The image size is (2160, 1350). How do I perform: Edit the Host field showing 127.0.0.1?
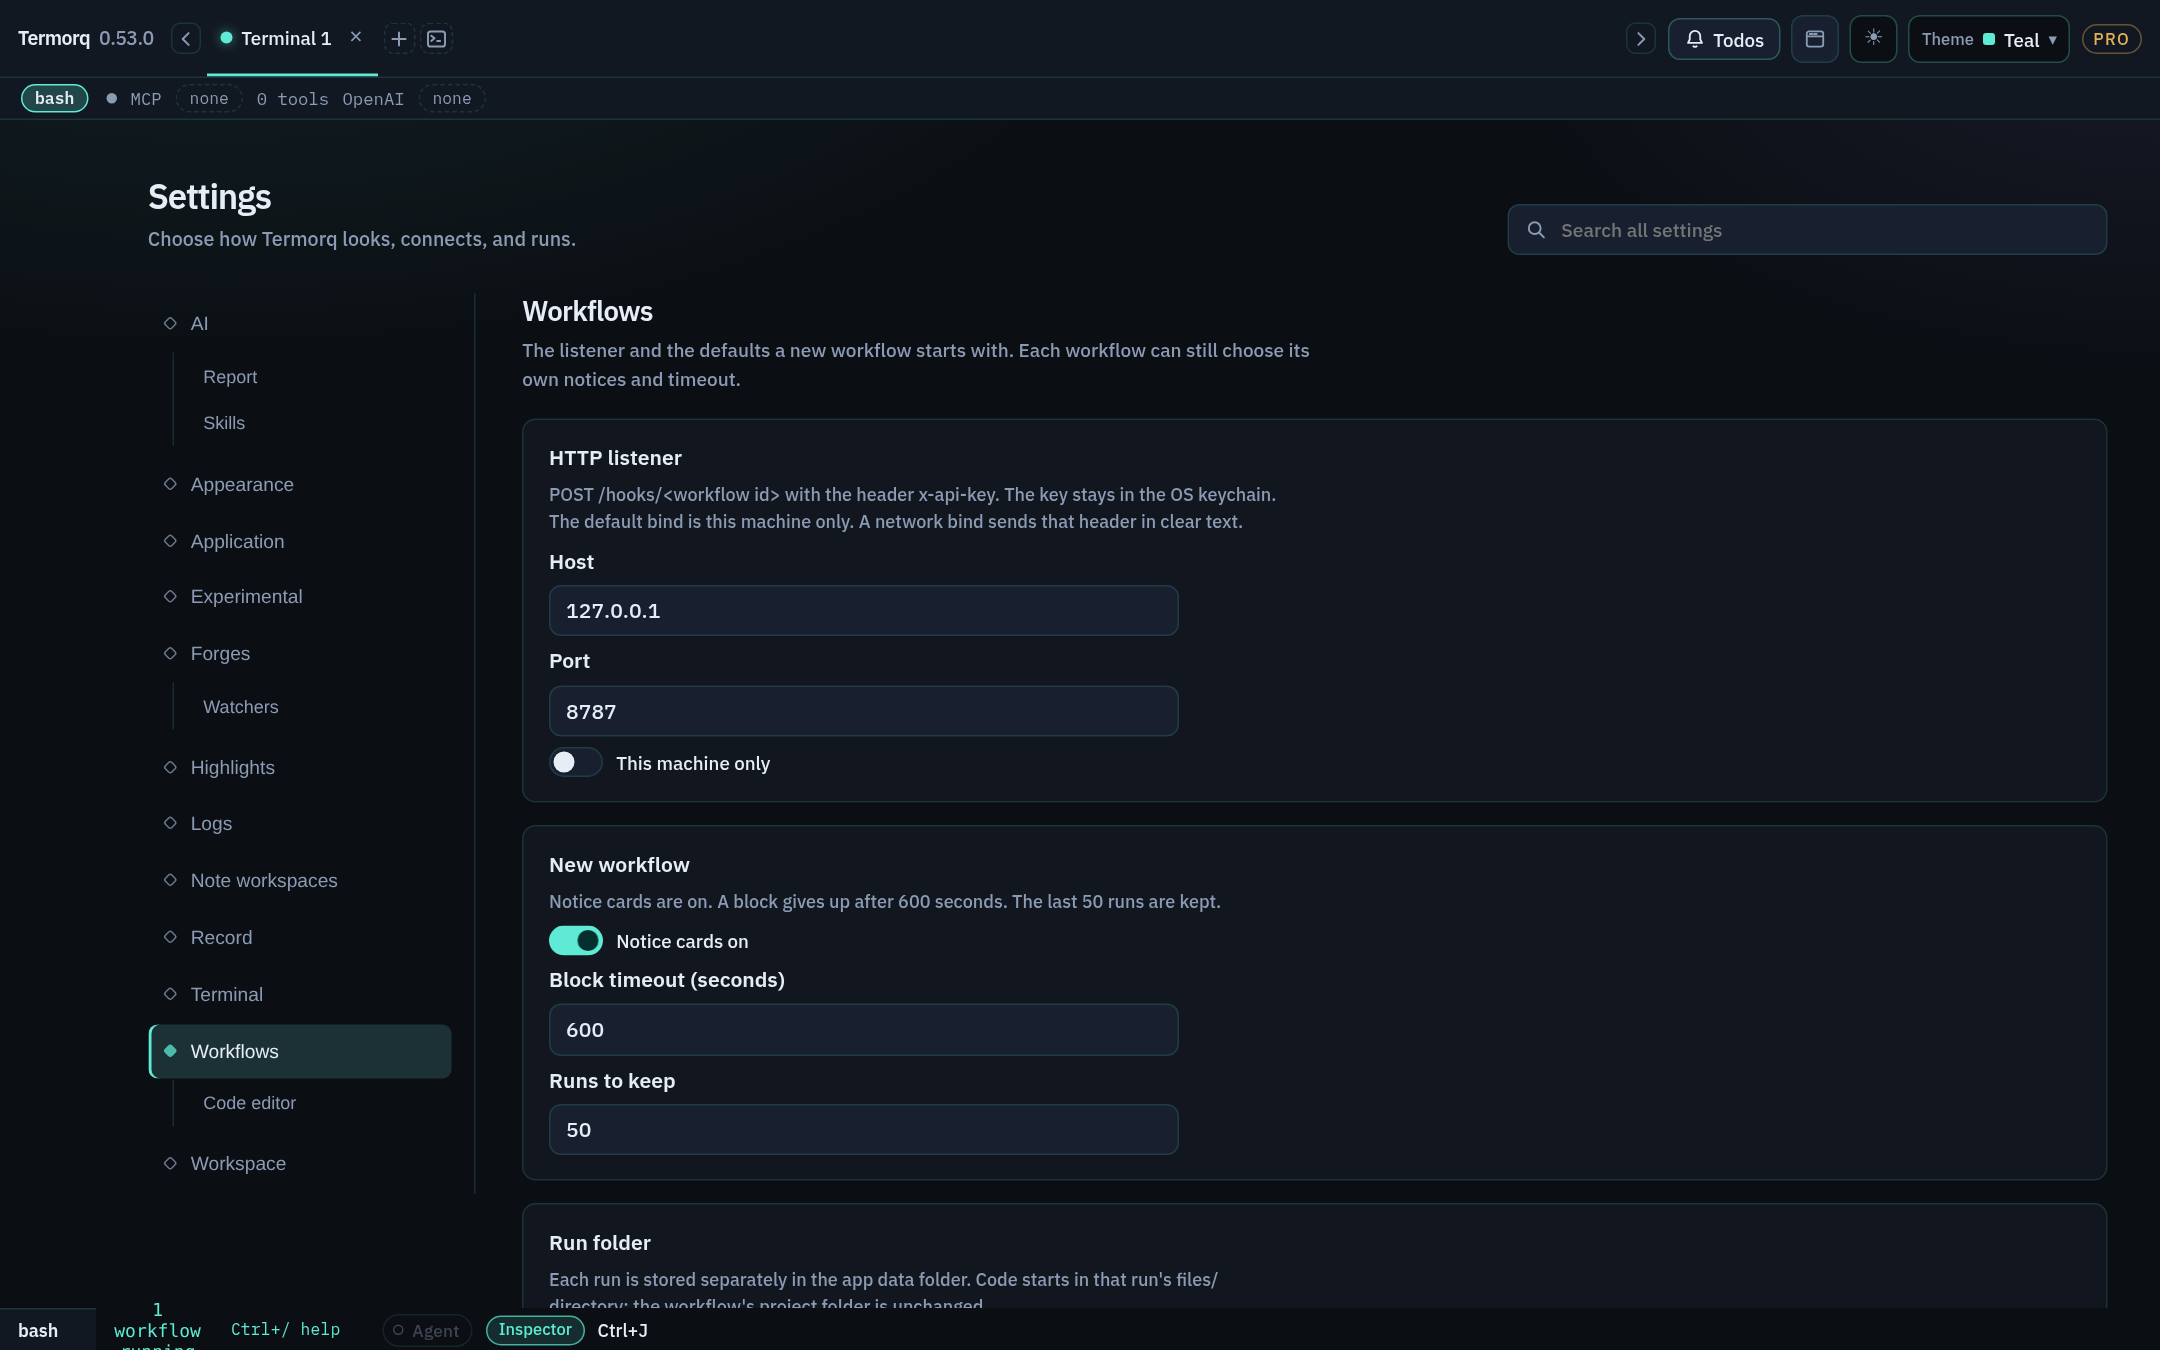coord(863,610)
